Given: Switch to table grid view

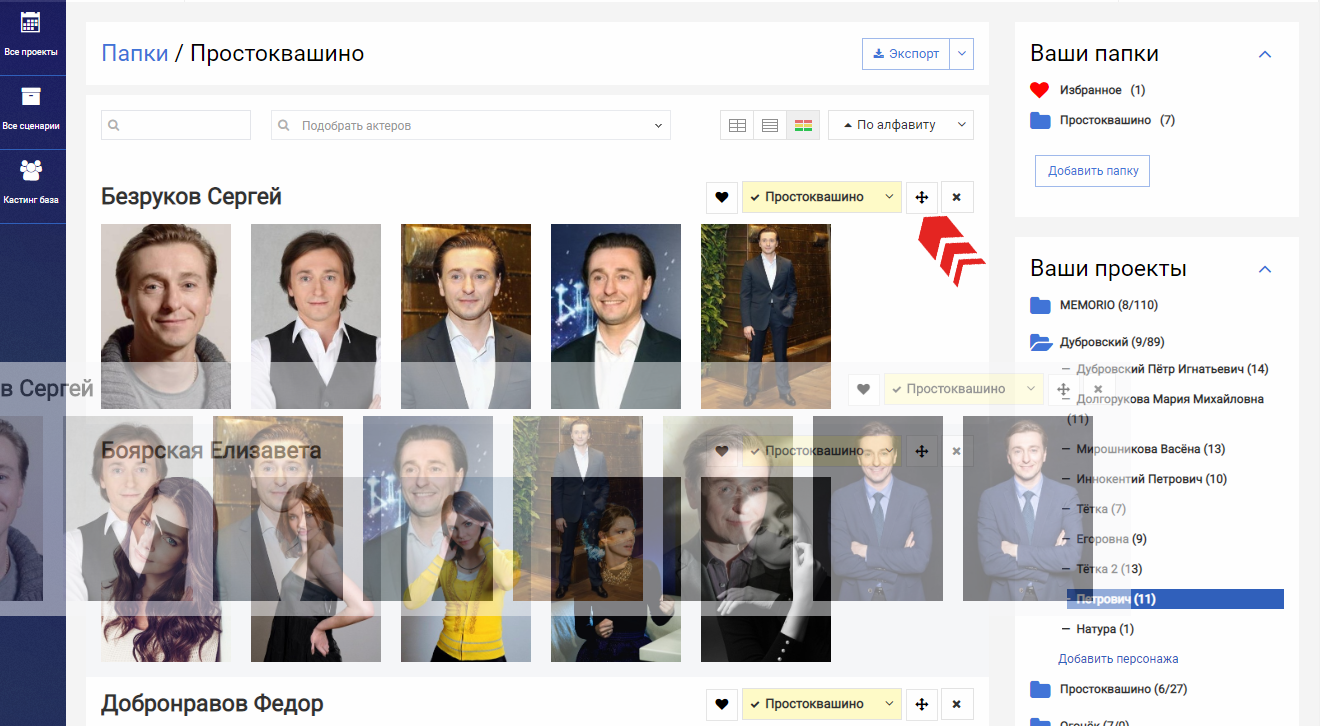Looking at the screenshot, I should click(x=737, y=125).
